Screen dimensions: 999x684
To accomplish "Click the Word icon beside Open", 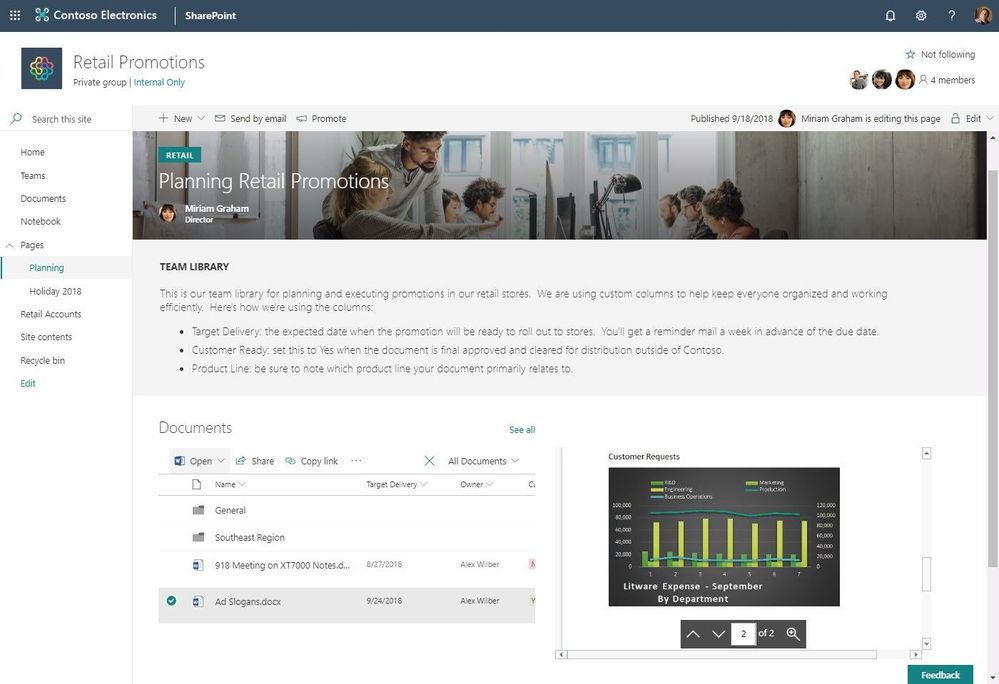I will [x=180, y=460].
